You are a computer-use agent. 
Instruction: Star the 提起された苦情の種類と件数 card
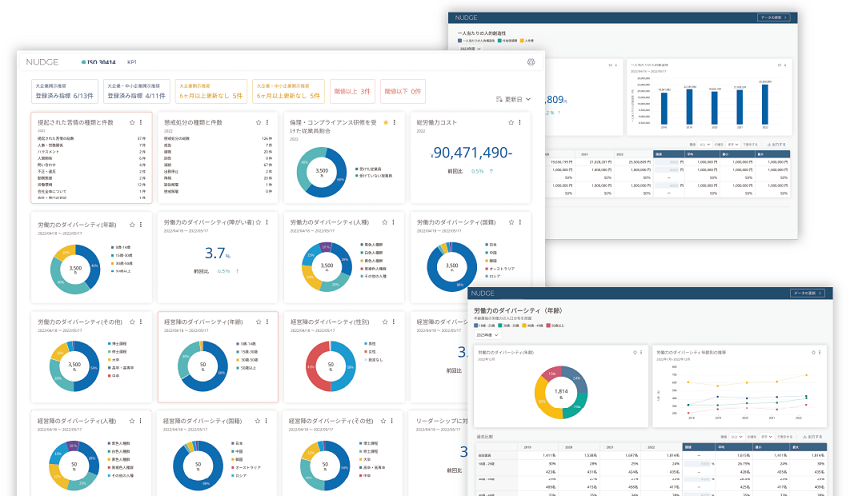coord(132,123)
